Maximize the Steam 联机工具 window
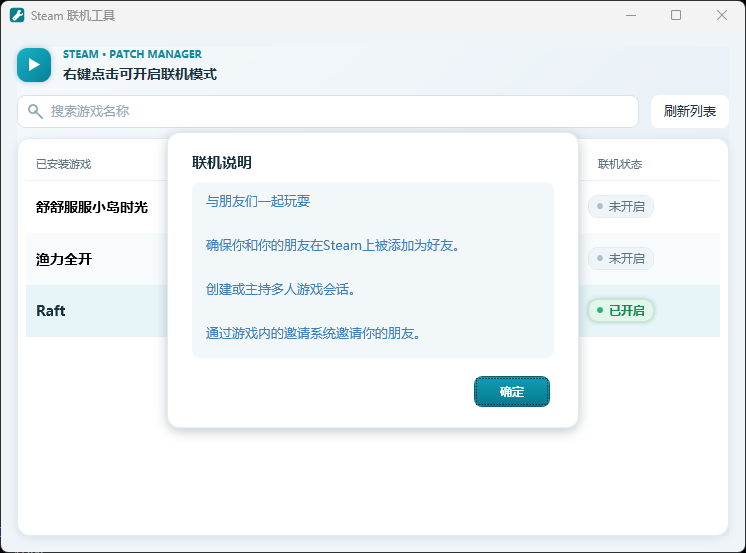This screenshot has width=746, height=553. point(676,15)
